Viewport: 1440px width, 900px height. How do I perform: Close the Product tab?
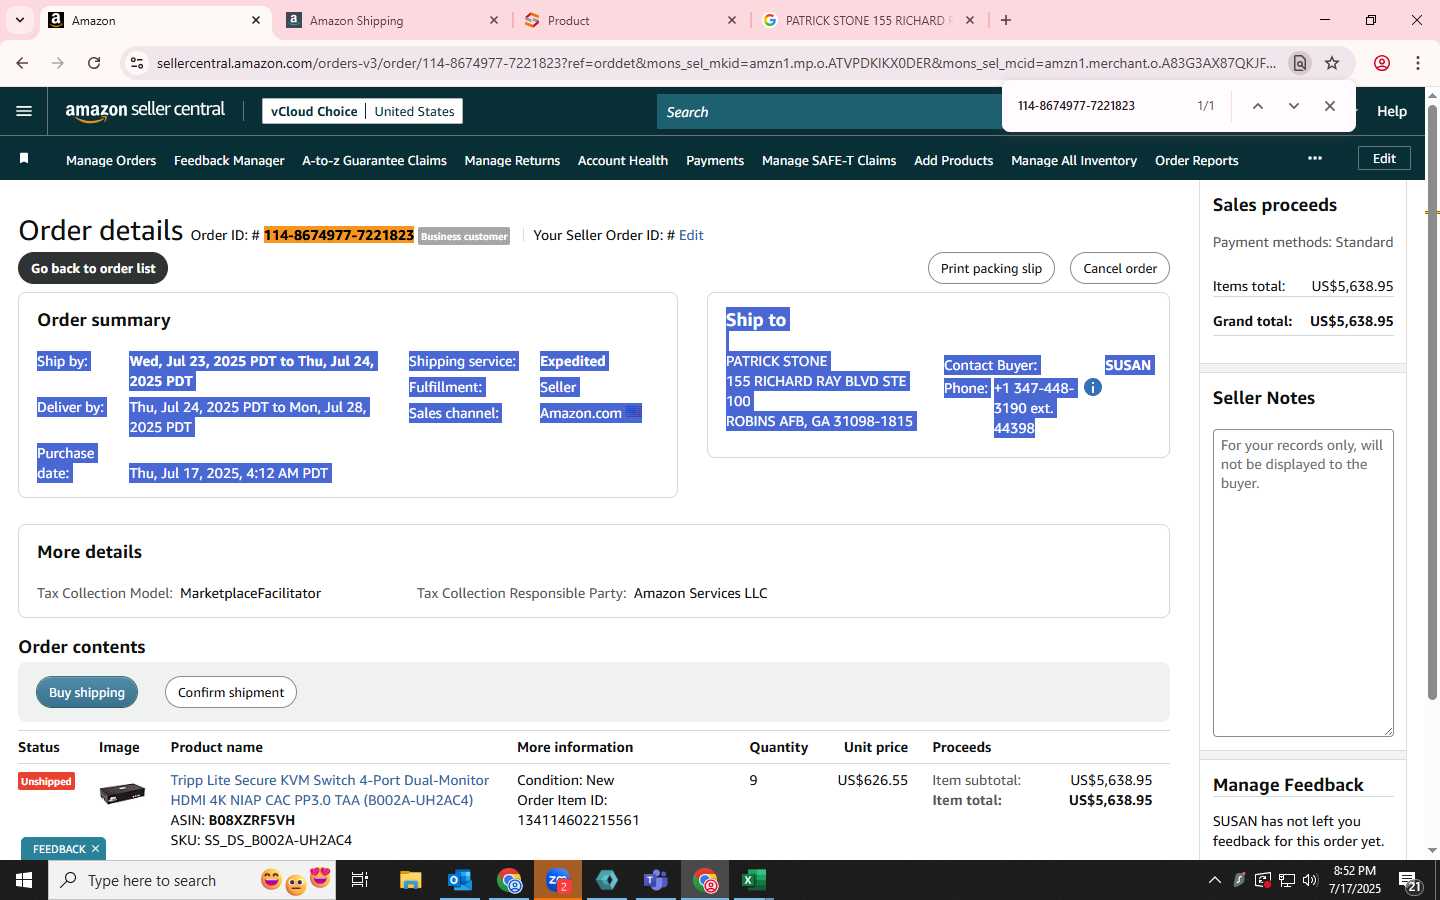point(732,20)
